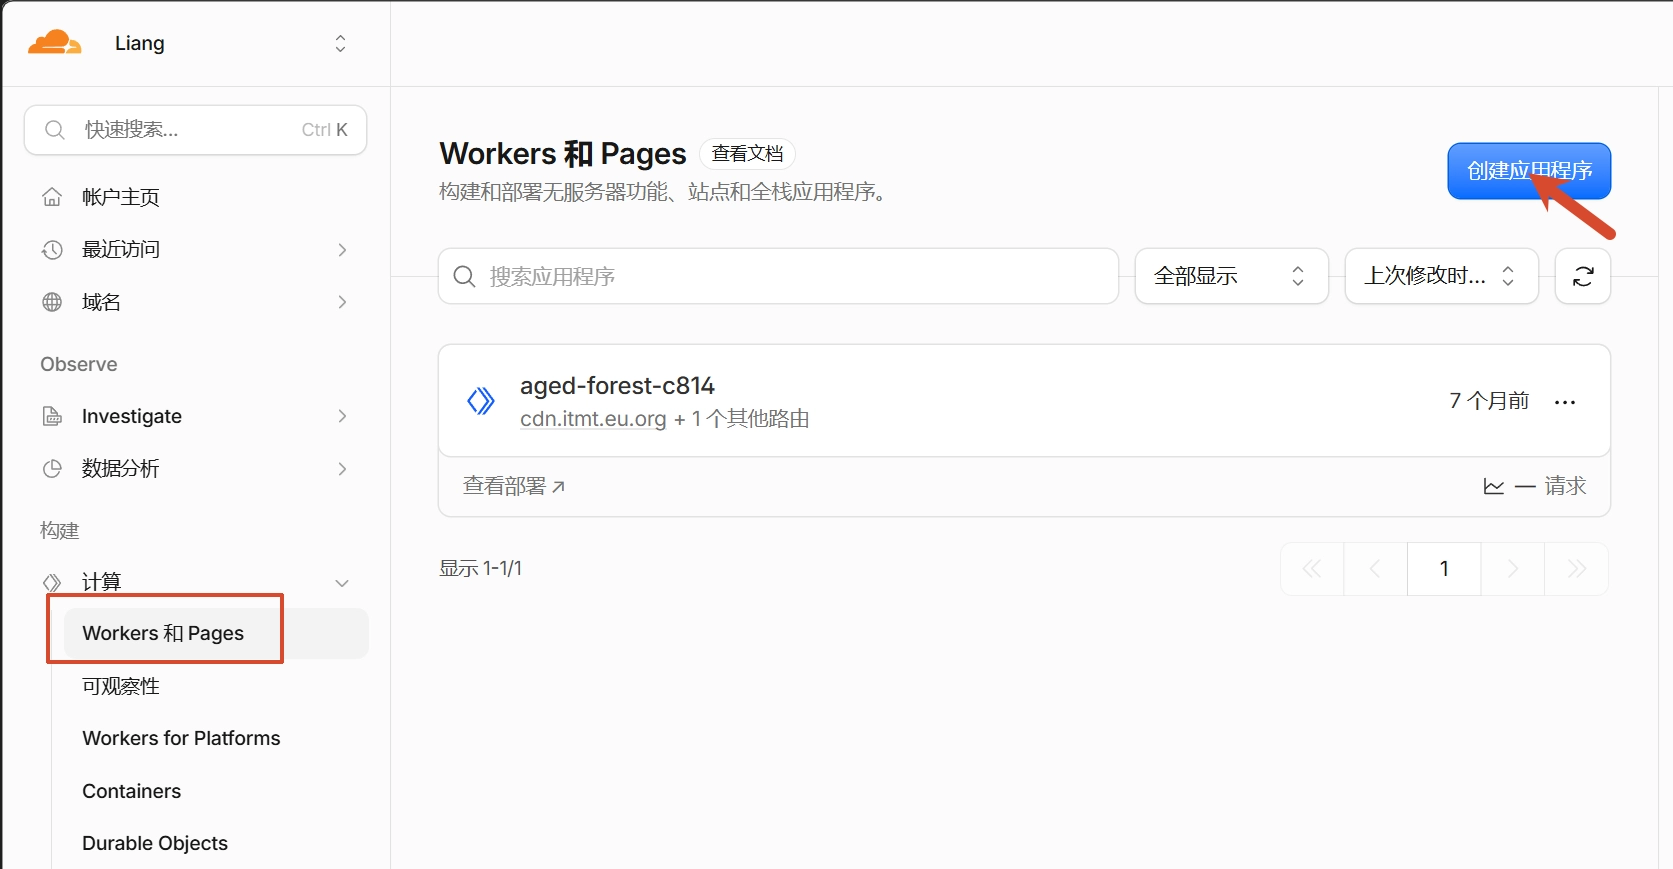Go to the next page arrow
Screen dimensions: 1673x869
pyautogui.click(x=1513, y=569)
